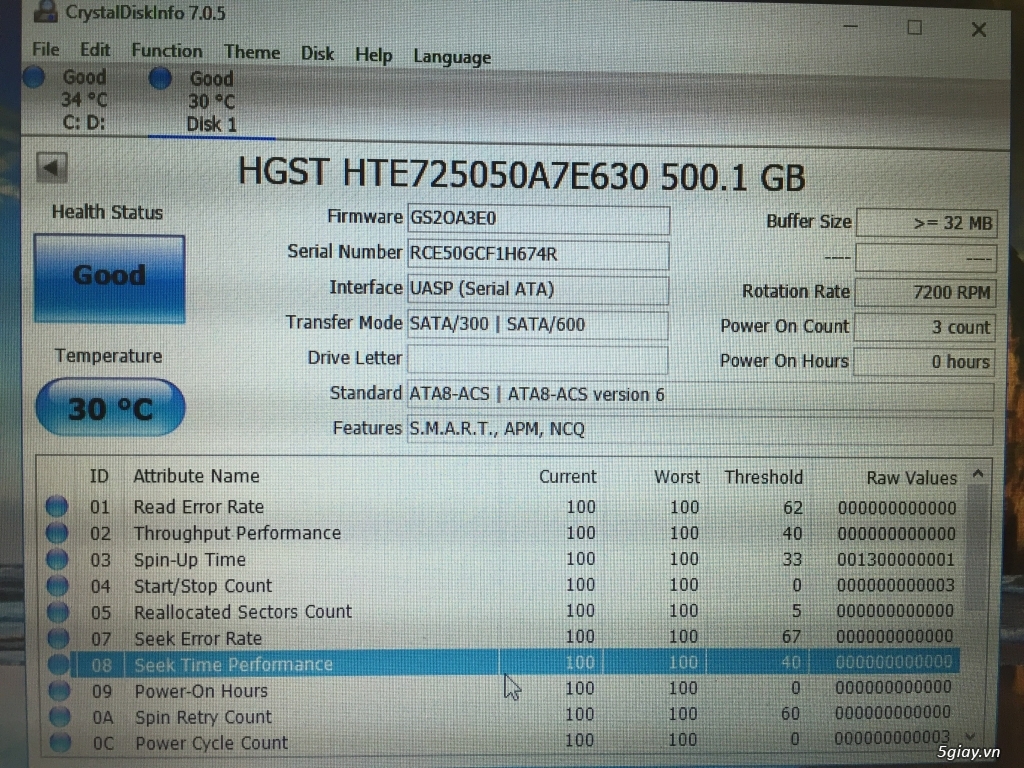Screen dimensions: 1024x768
Task: Click status icon beside Spin-Up Time
Action: pos(58,560)
